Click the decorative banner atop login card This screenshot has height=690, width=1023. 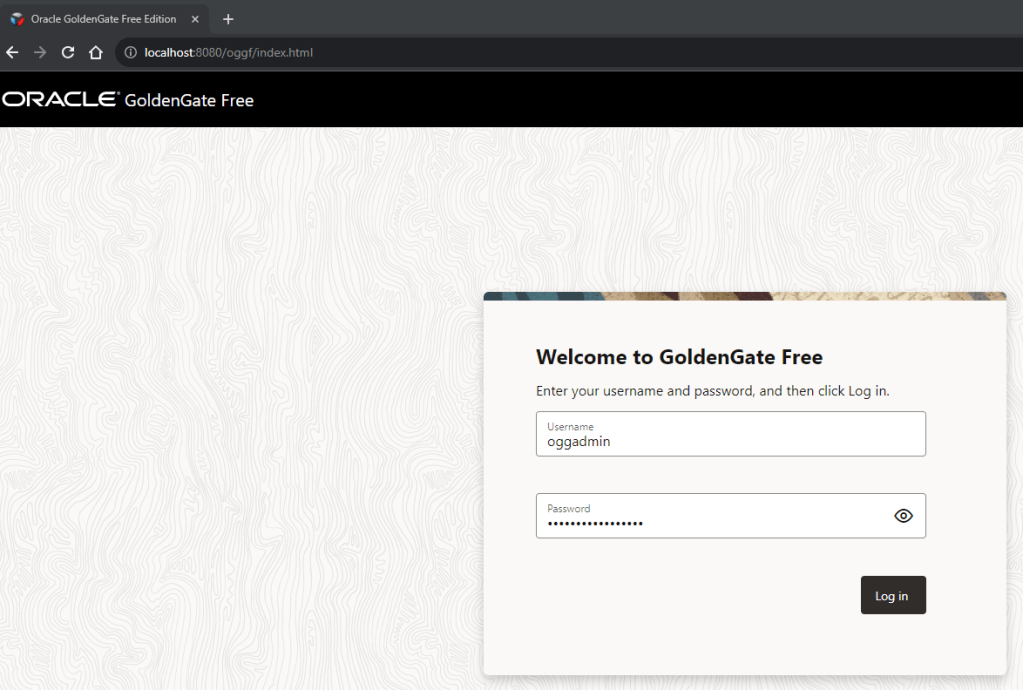[x=744, y=296]
